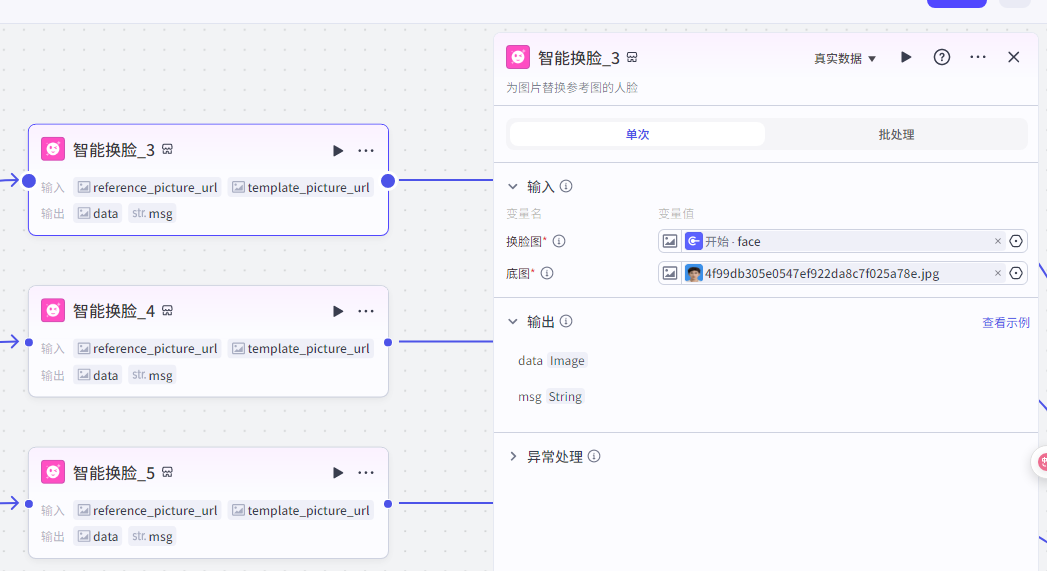The height and width of the screenshot is (571, 1047).
Task: Open the 真实数据 dropdown
Action: [x=845, y=58]
